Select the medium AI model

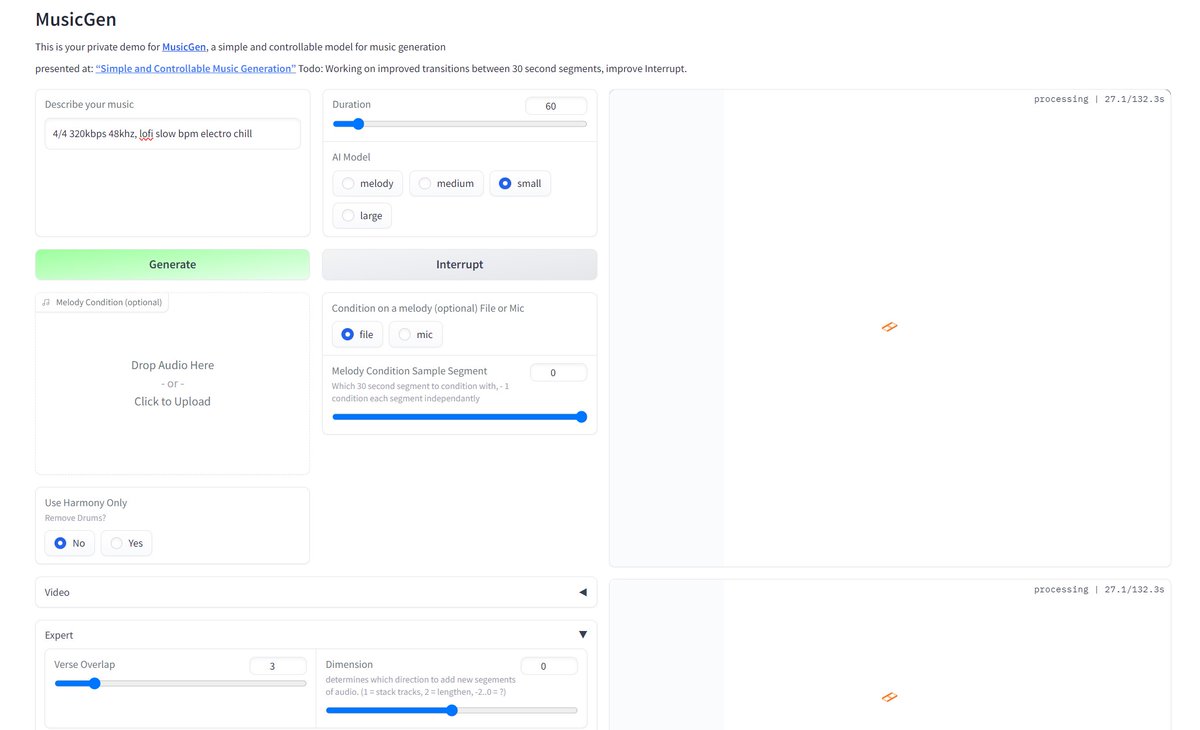[446, 183]
